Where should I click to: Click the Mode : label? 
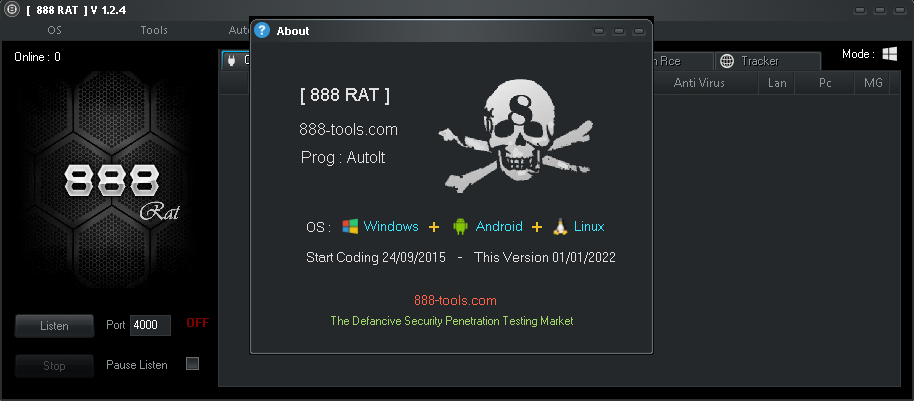coord(859,54)
